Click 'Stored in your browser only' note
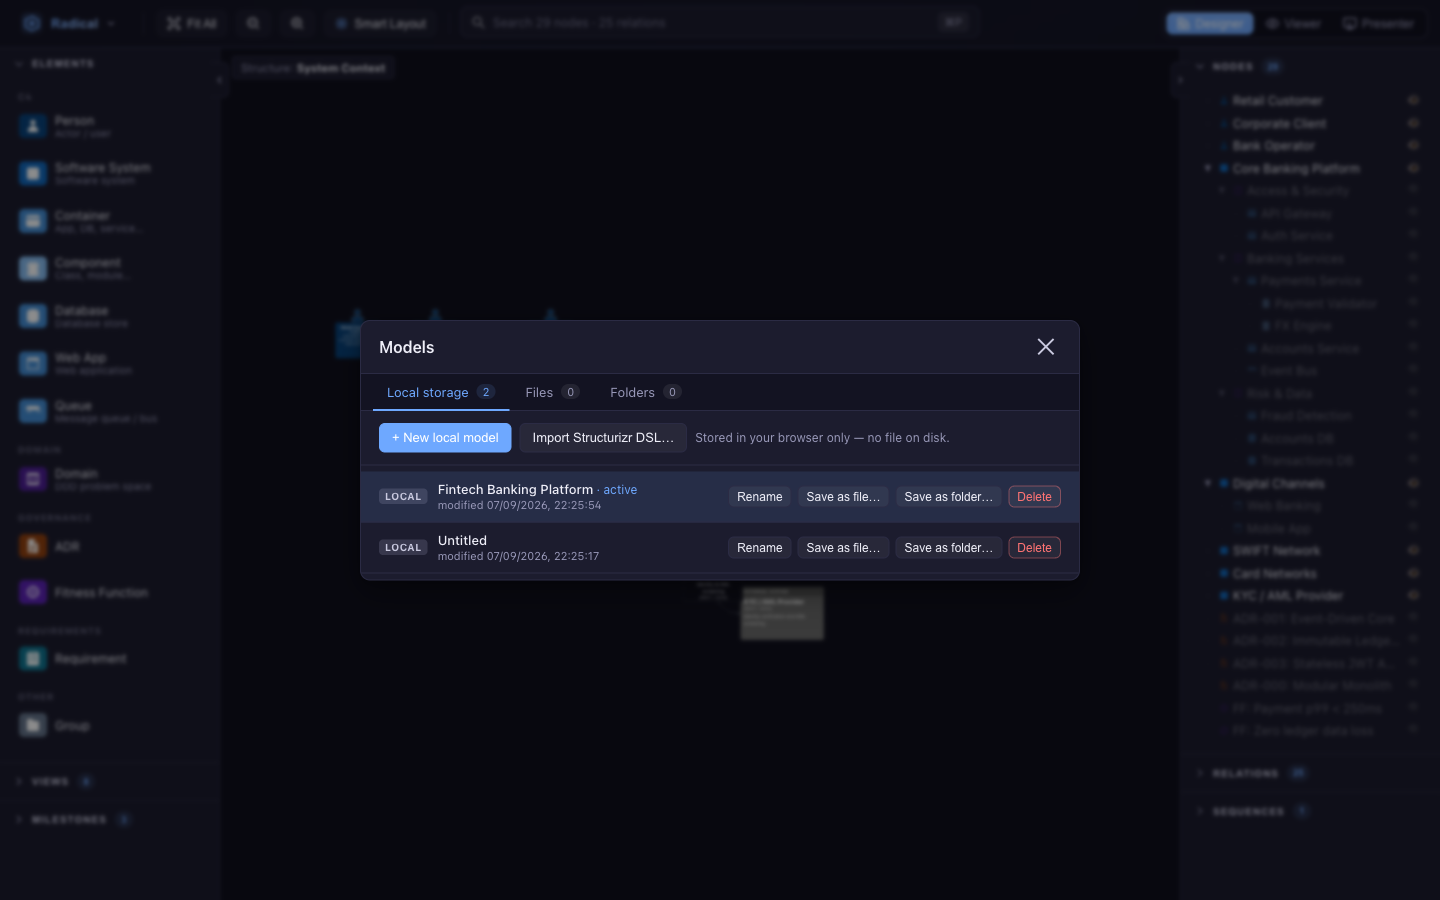 pyautogui.click(x=822, y=438)
